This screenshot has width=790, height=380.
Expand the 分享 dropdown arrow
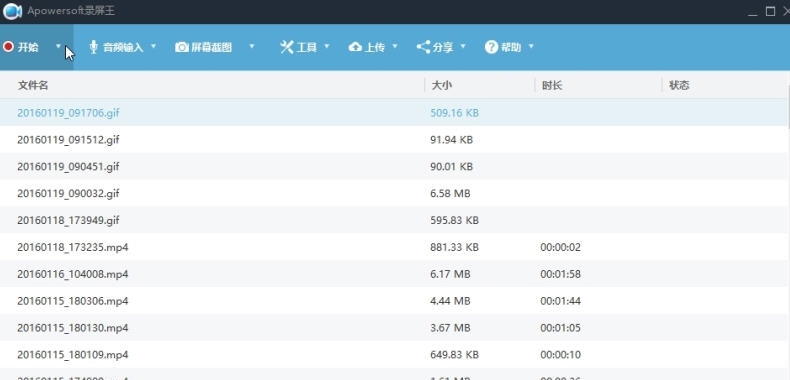pyautogui.click(x=463, y=46)
